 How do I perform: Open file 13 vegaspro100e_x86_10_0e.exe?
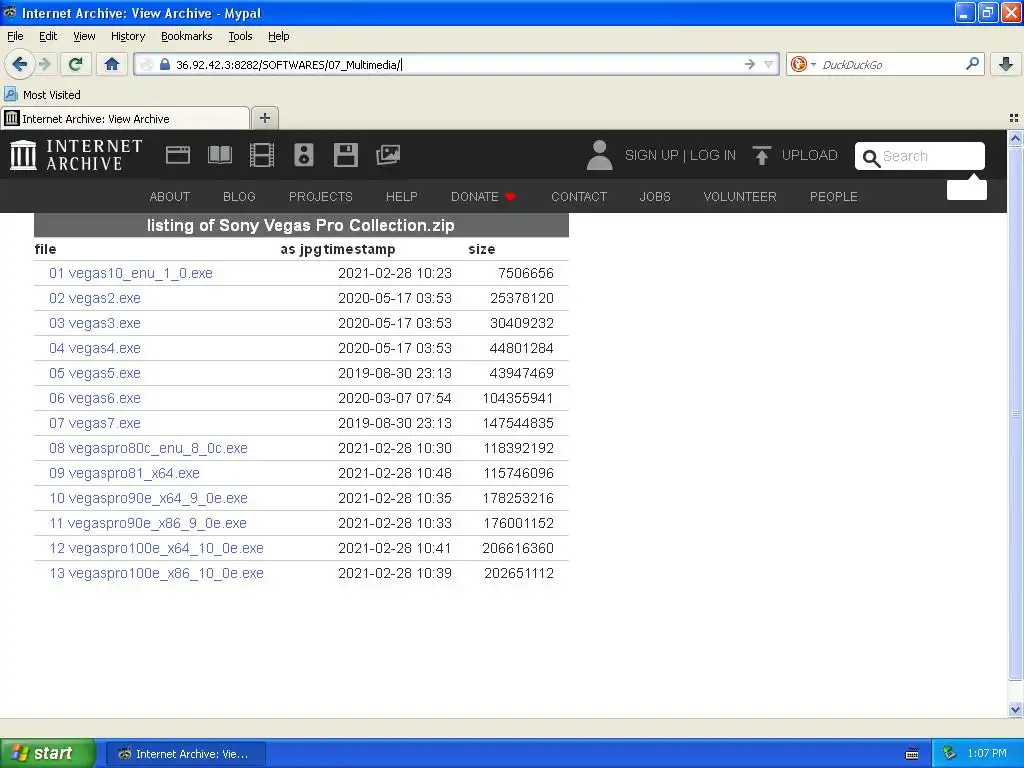156,573
